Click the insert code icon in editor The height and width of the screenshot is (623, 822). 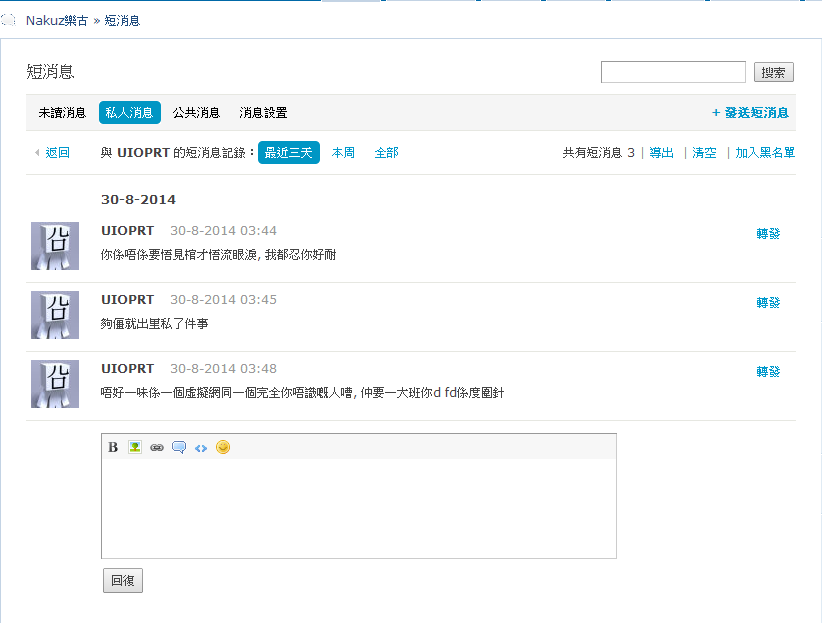coord(201,447)
